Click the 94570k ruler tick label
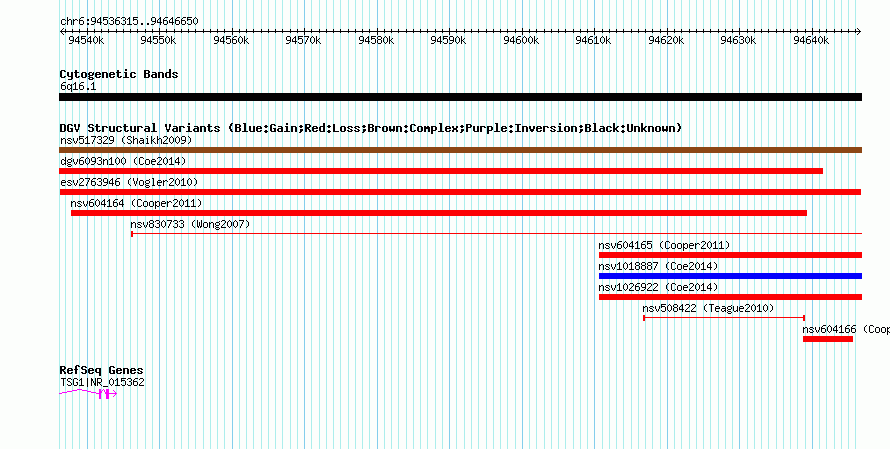 click(304, 40)
